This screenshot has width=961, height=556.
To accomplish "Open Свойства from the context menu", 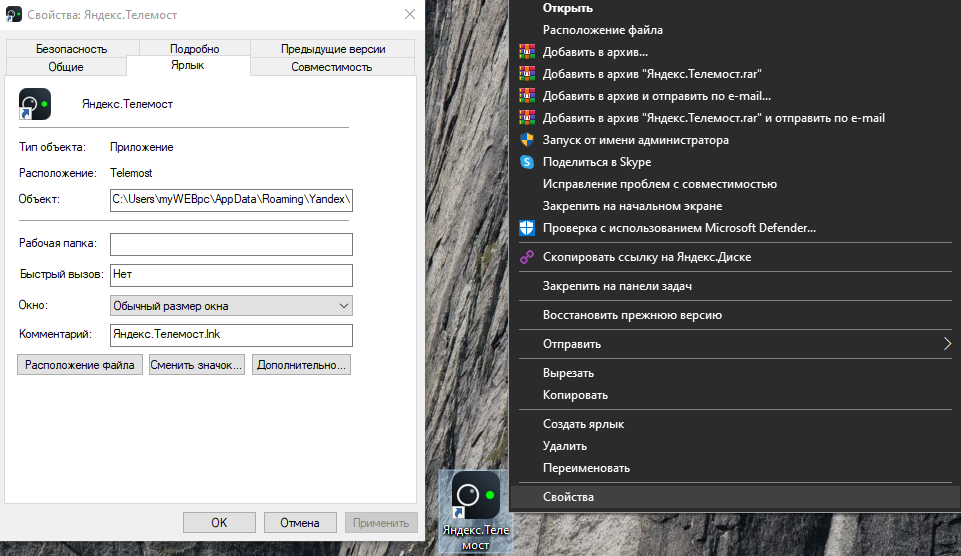I will (x=734, y=497).
